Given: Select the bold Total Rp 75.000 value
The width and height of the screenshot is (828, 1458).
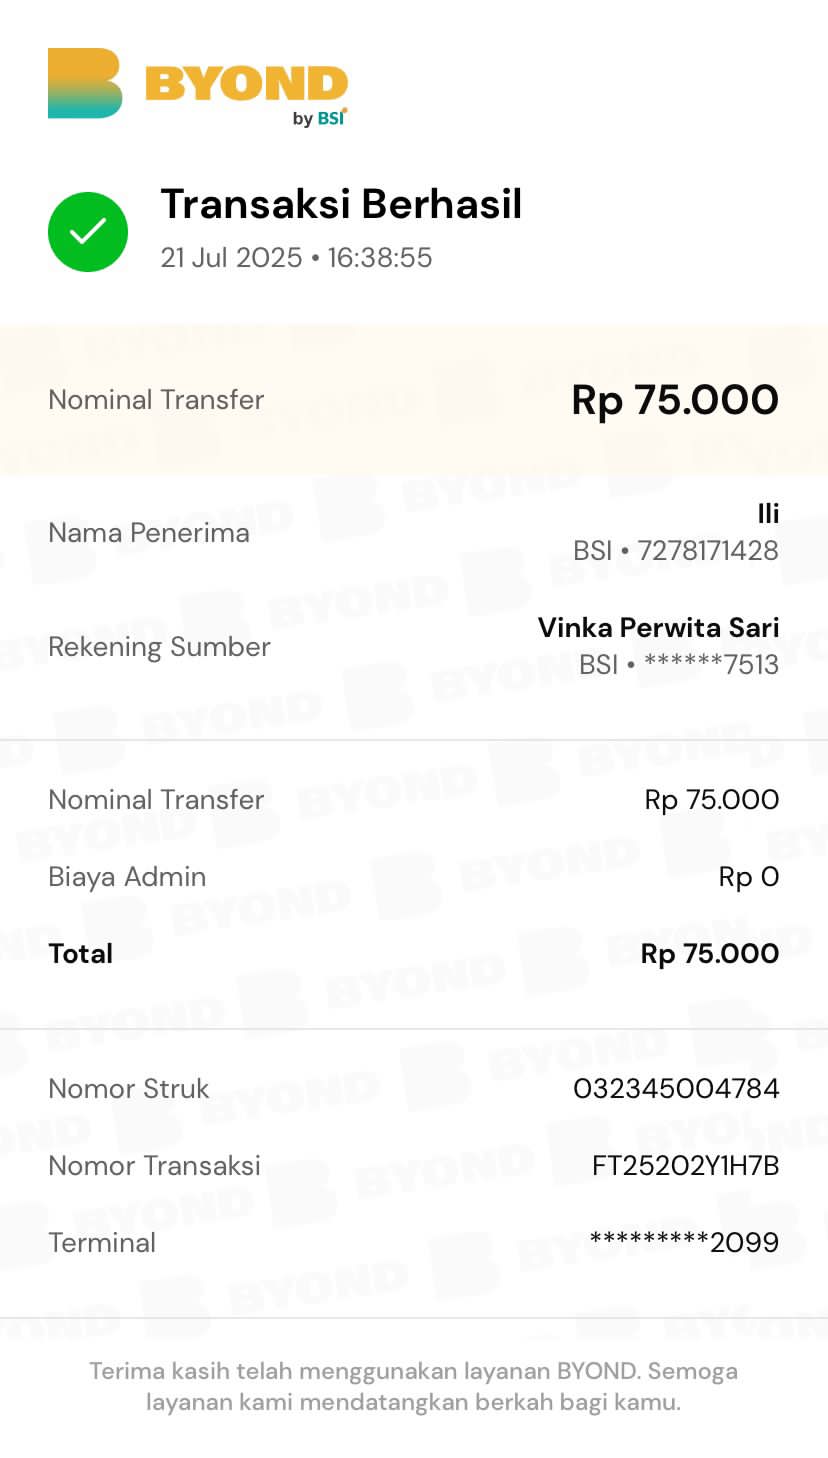Looking at the screenshot, I should pos(709,954).
